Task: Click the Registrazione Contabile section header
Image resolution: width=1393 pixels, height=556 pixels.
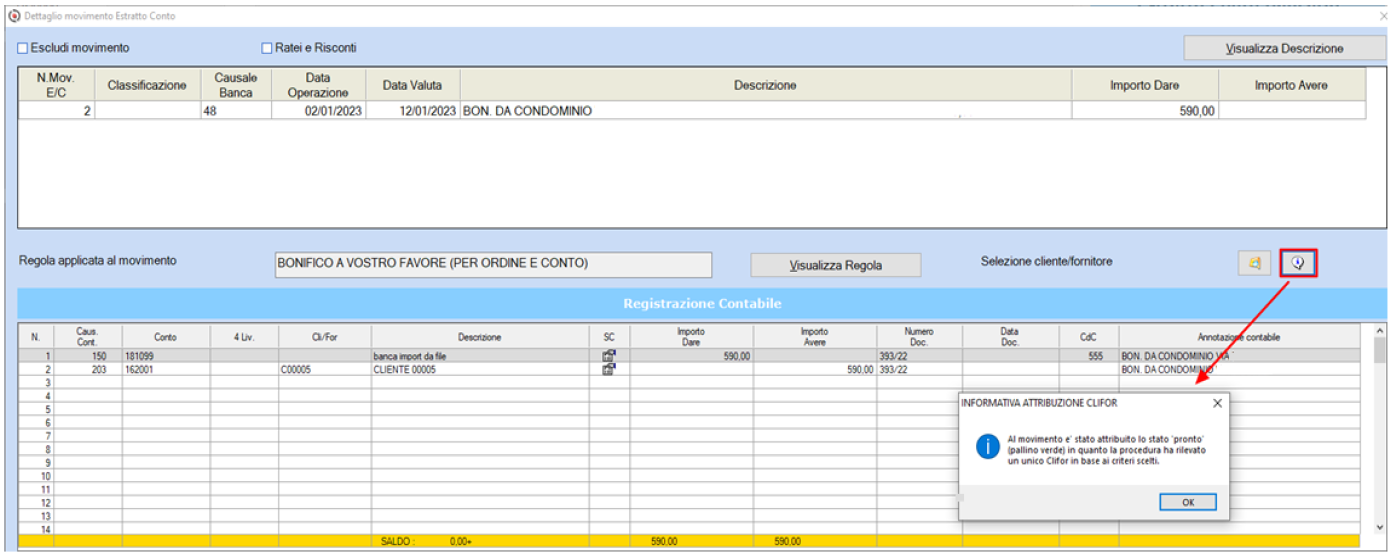Action: tap(702, 303)
